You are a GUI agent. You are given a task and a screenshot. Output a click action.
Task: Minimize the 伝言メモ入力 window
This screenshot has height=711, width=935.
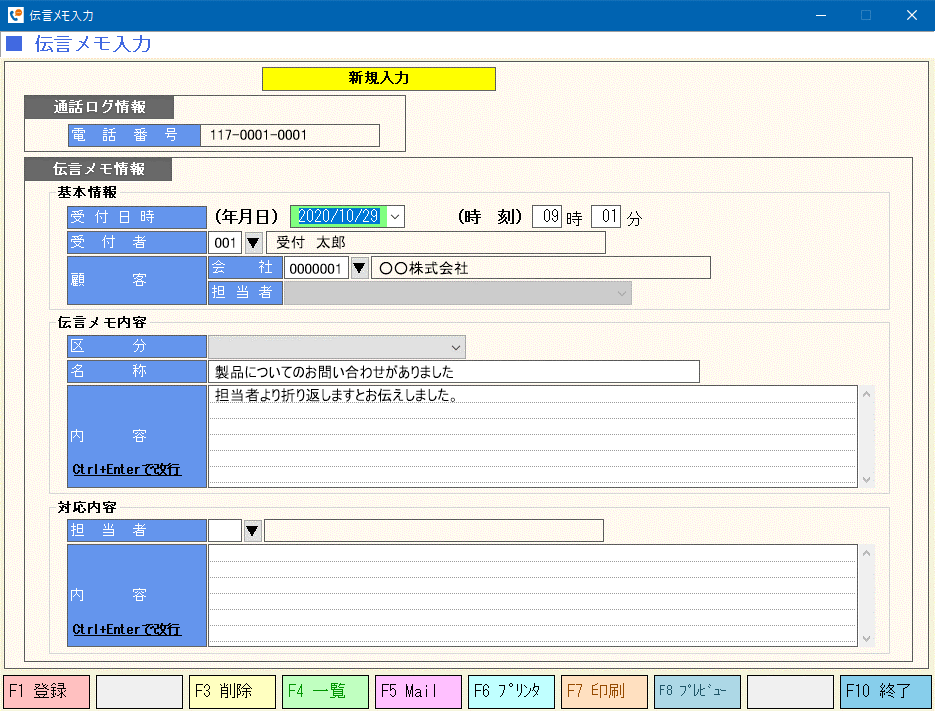click(x=821, y=15)
